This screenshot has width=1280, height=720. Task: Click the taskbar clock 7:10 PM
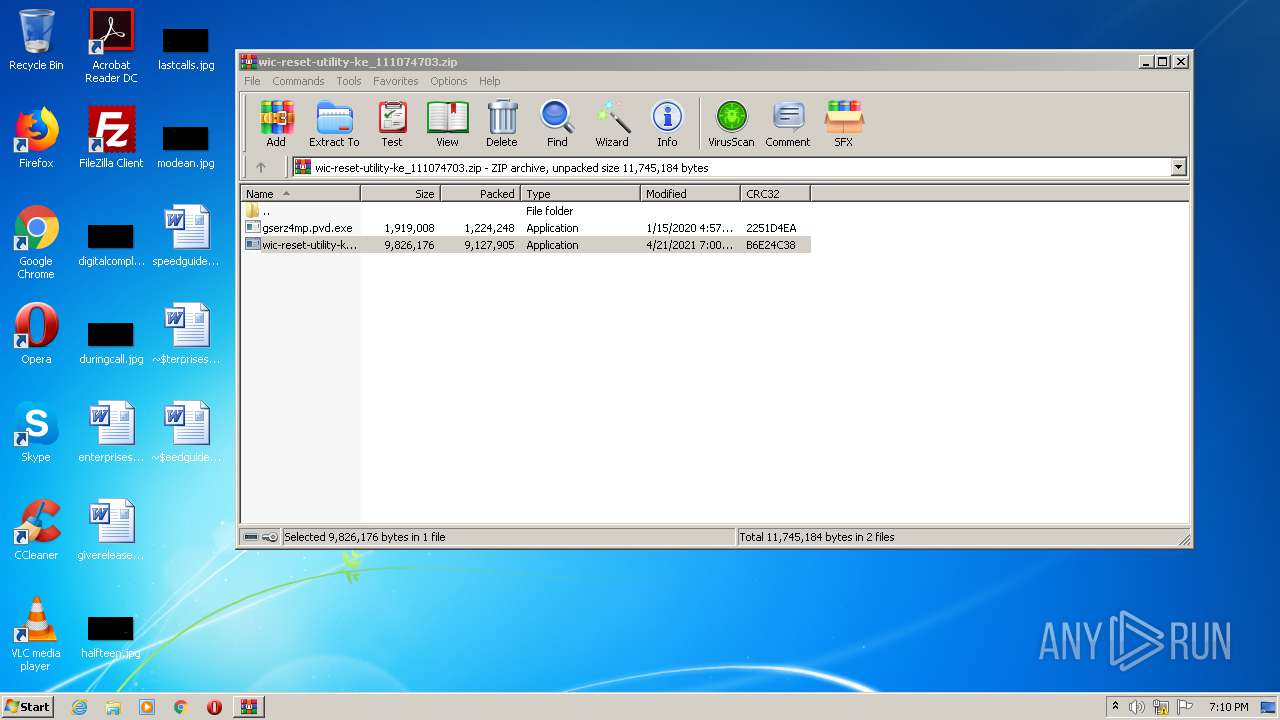click(1228, 707)
